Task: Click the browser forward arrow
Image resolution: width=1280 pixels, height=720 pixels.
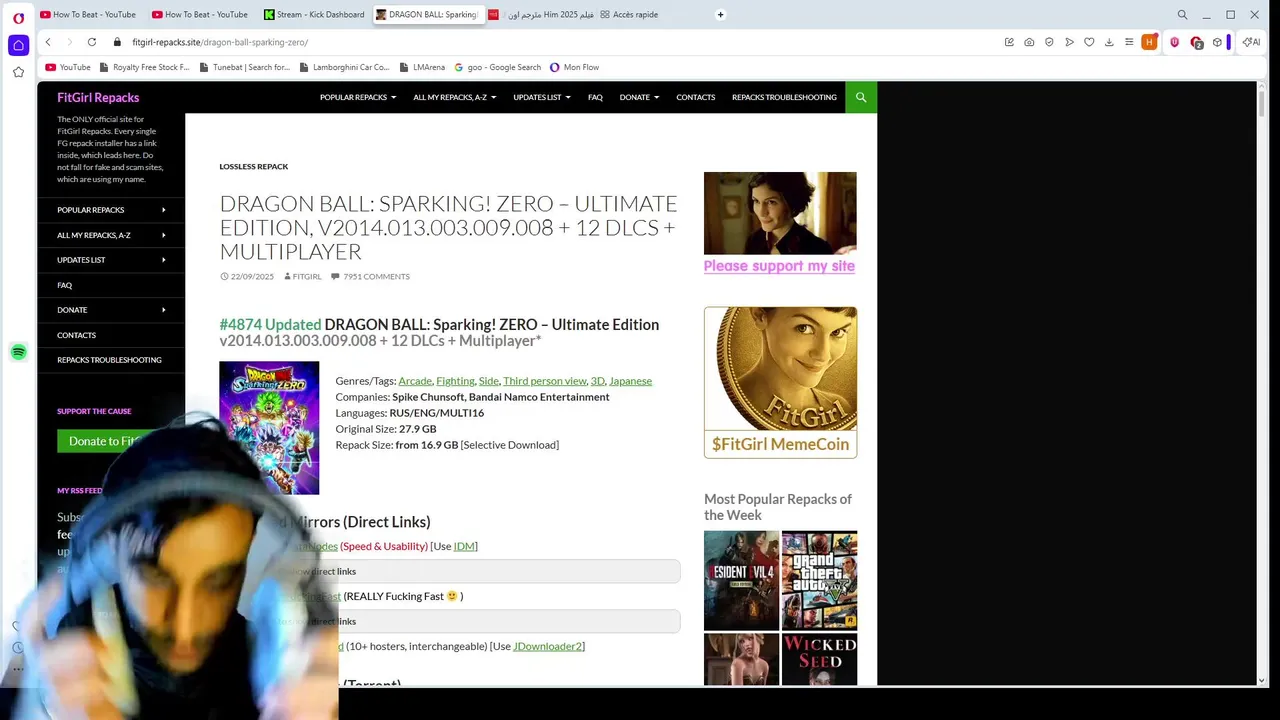Action: (69, 42)
